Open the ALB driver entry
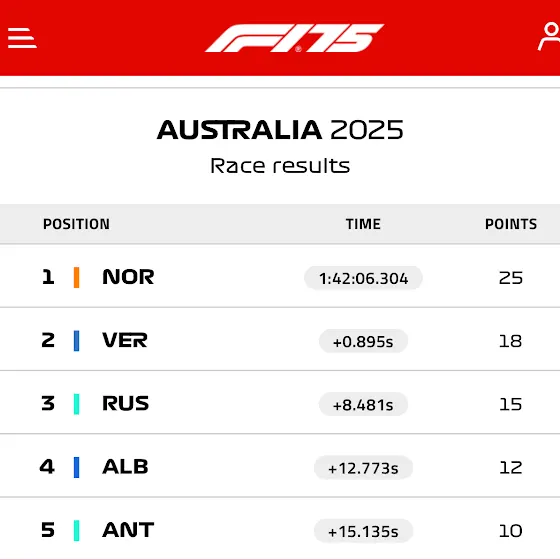The height and width of the screenshot is (560, 560). coord(280,466)
